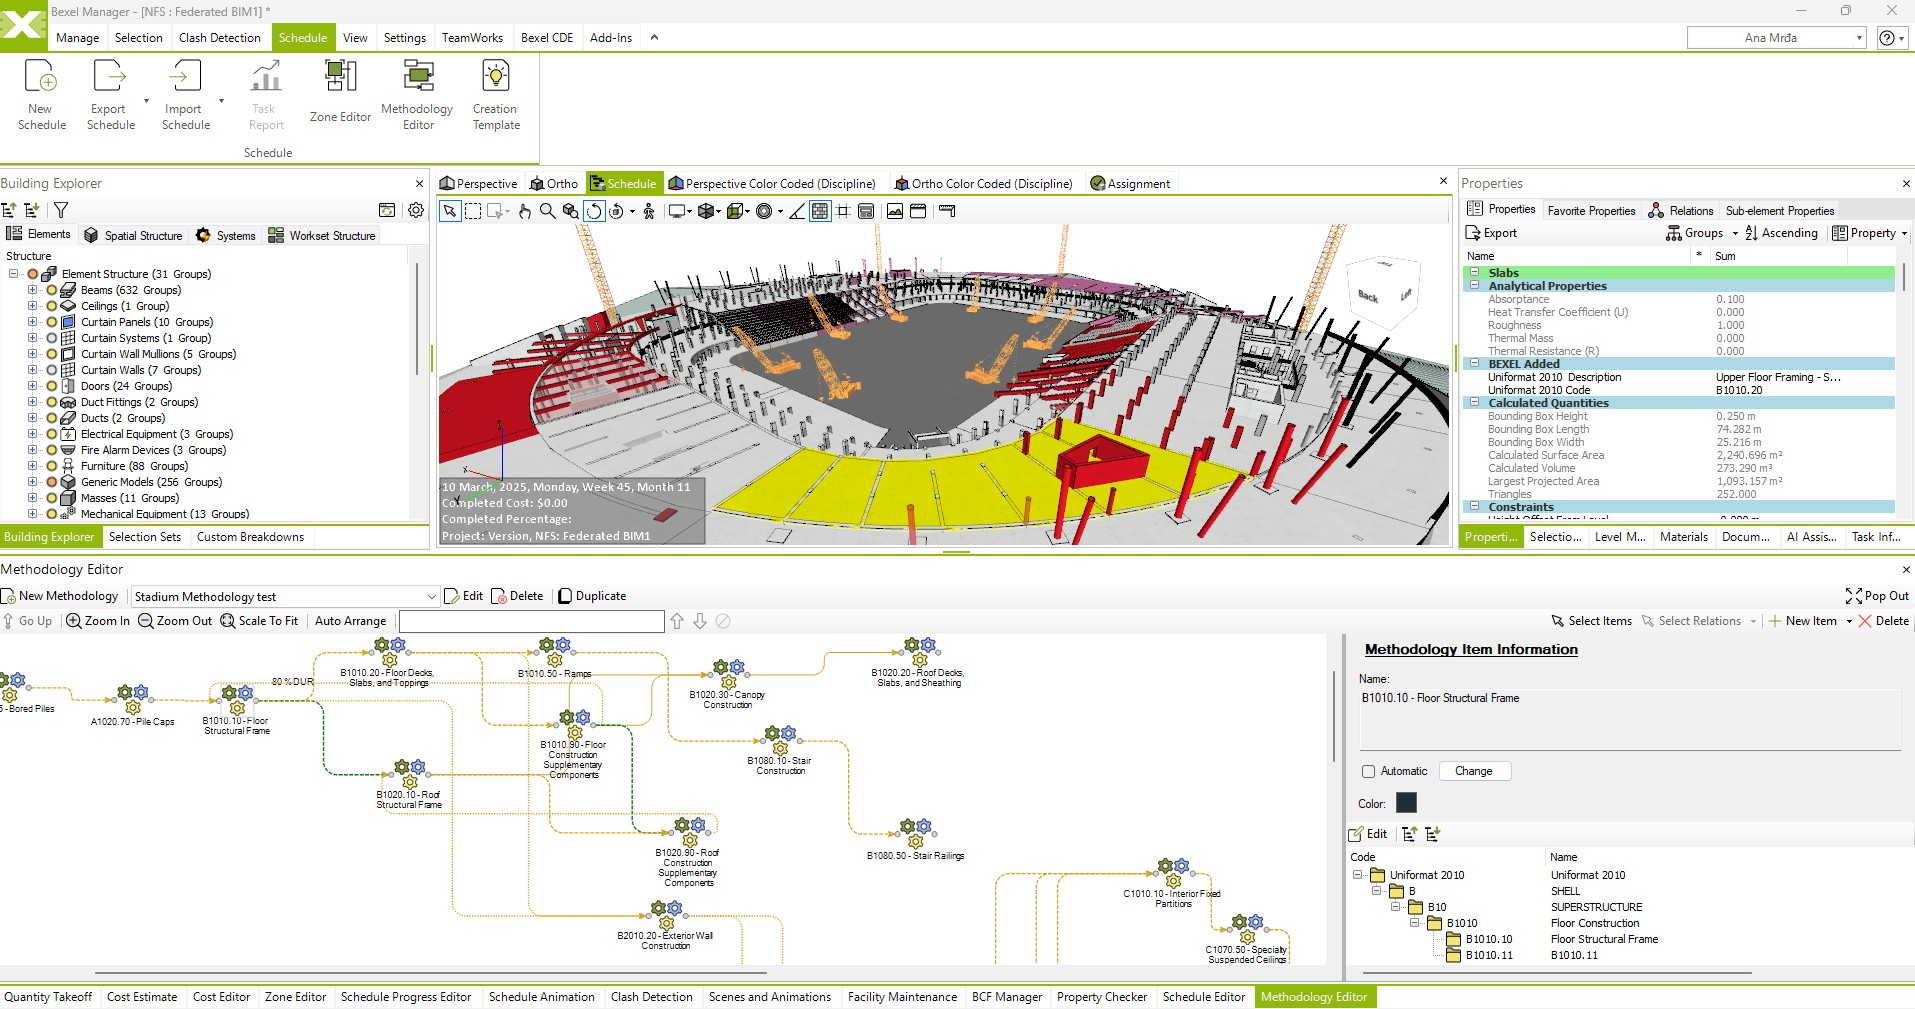Select the pan hand tool in viewport toolbar
The width and height of the screenshot is (1915, 1009).
(x=524, y=211)
